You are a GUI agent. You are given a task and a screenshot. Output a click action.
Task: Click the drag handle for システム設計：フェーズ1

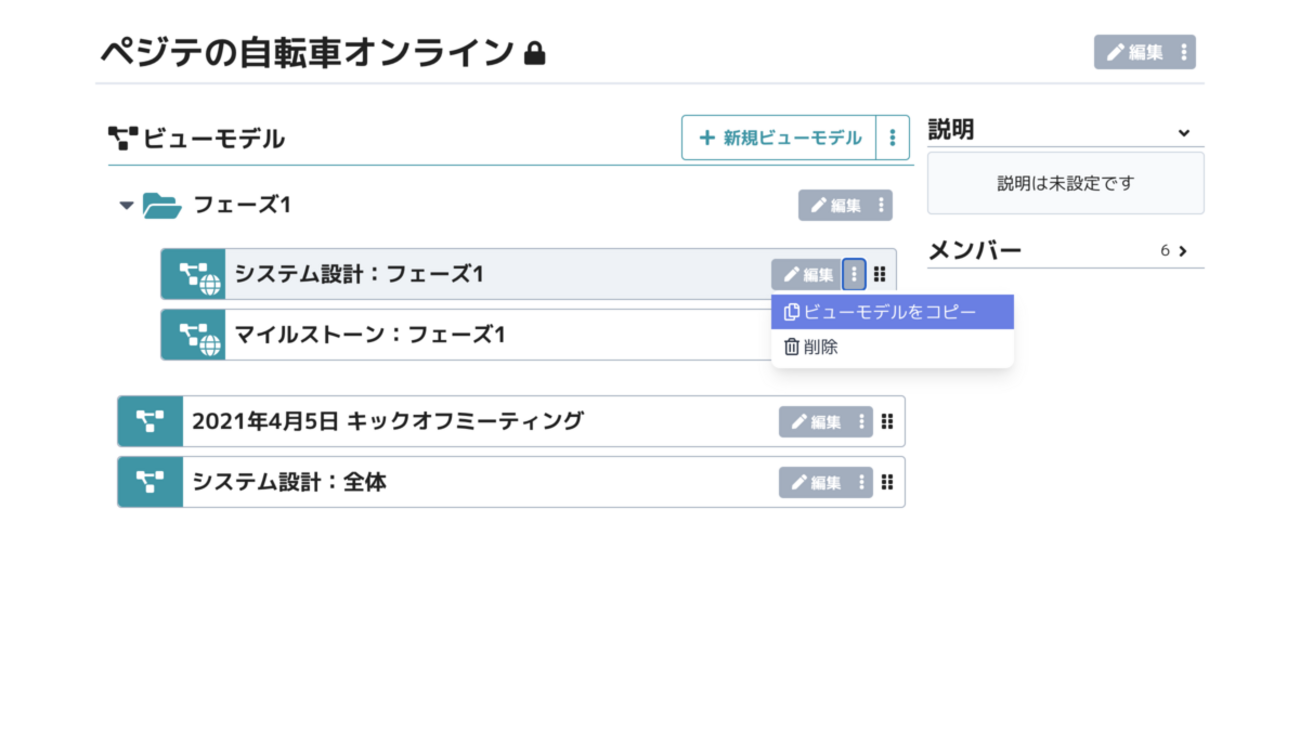[880, 274]
